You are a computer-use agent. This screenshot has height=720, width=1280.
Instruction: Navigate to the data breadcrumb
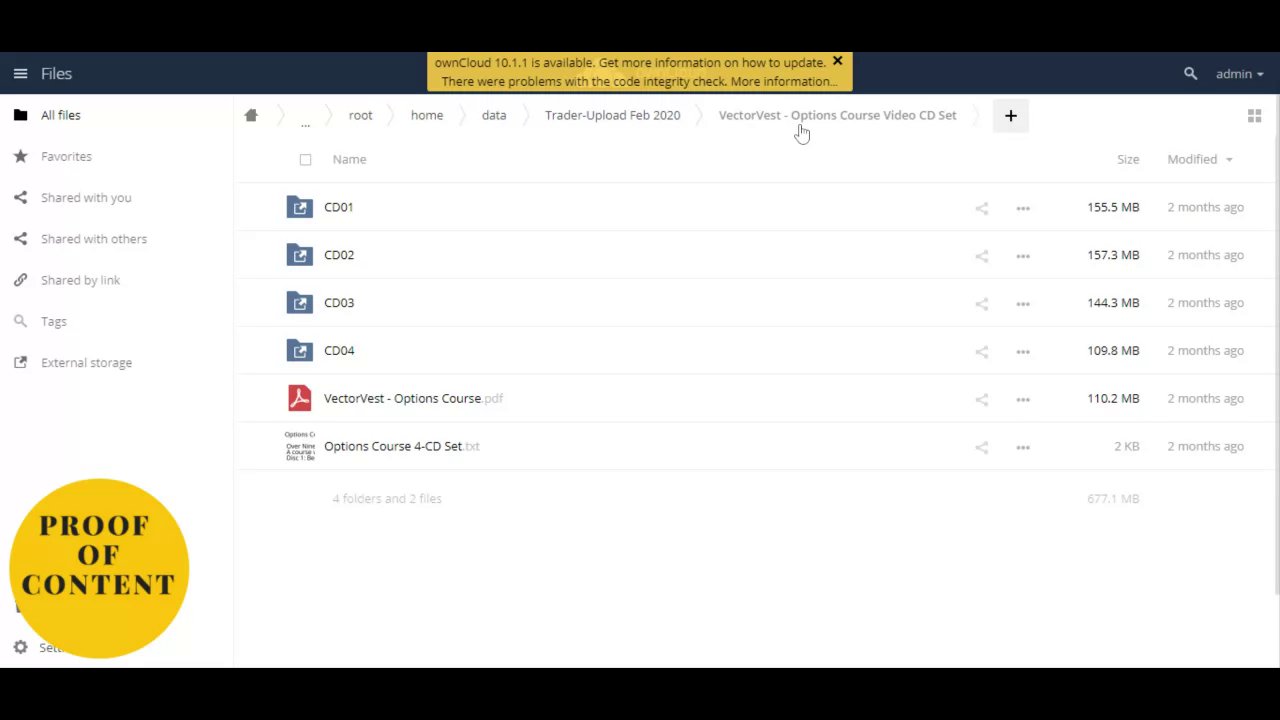click(494, 115)
